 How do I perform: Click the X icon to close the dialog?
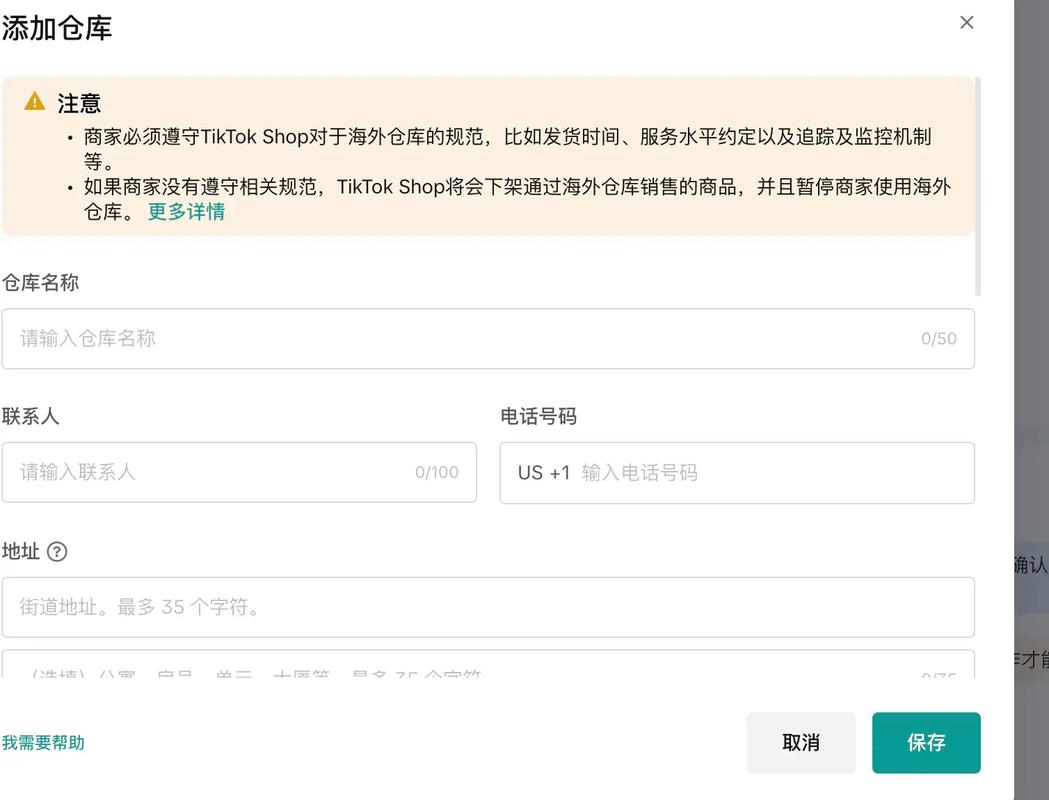[x=966, y=21]
